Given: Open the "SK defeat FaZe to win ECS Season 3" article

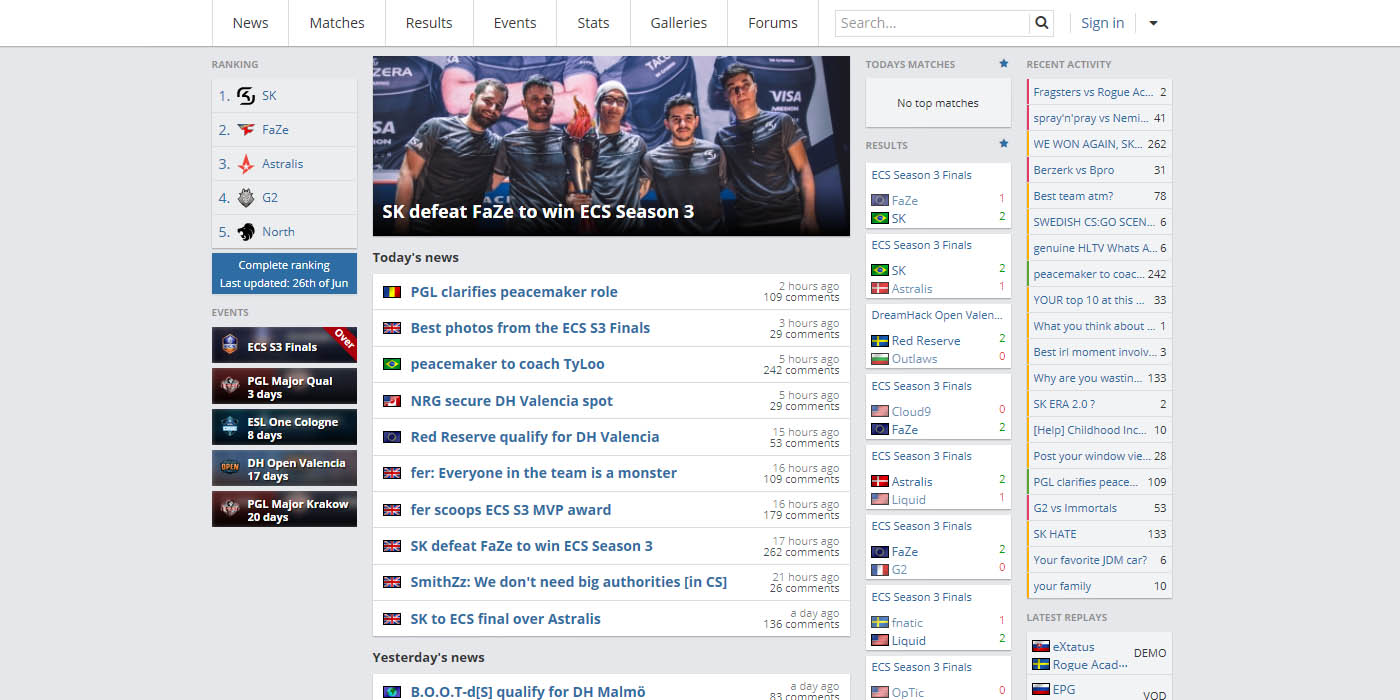Looking at the screenshot, I should tap(531, 546).
